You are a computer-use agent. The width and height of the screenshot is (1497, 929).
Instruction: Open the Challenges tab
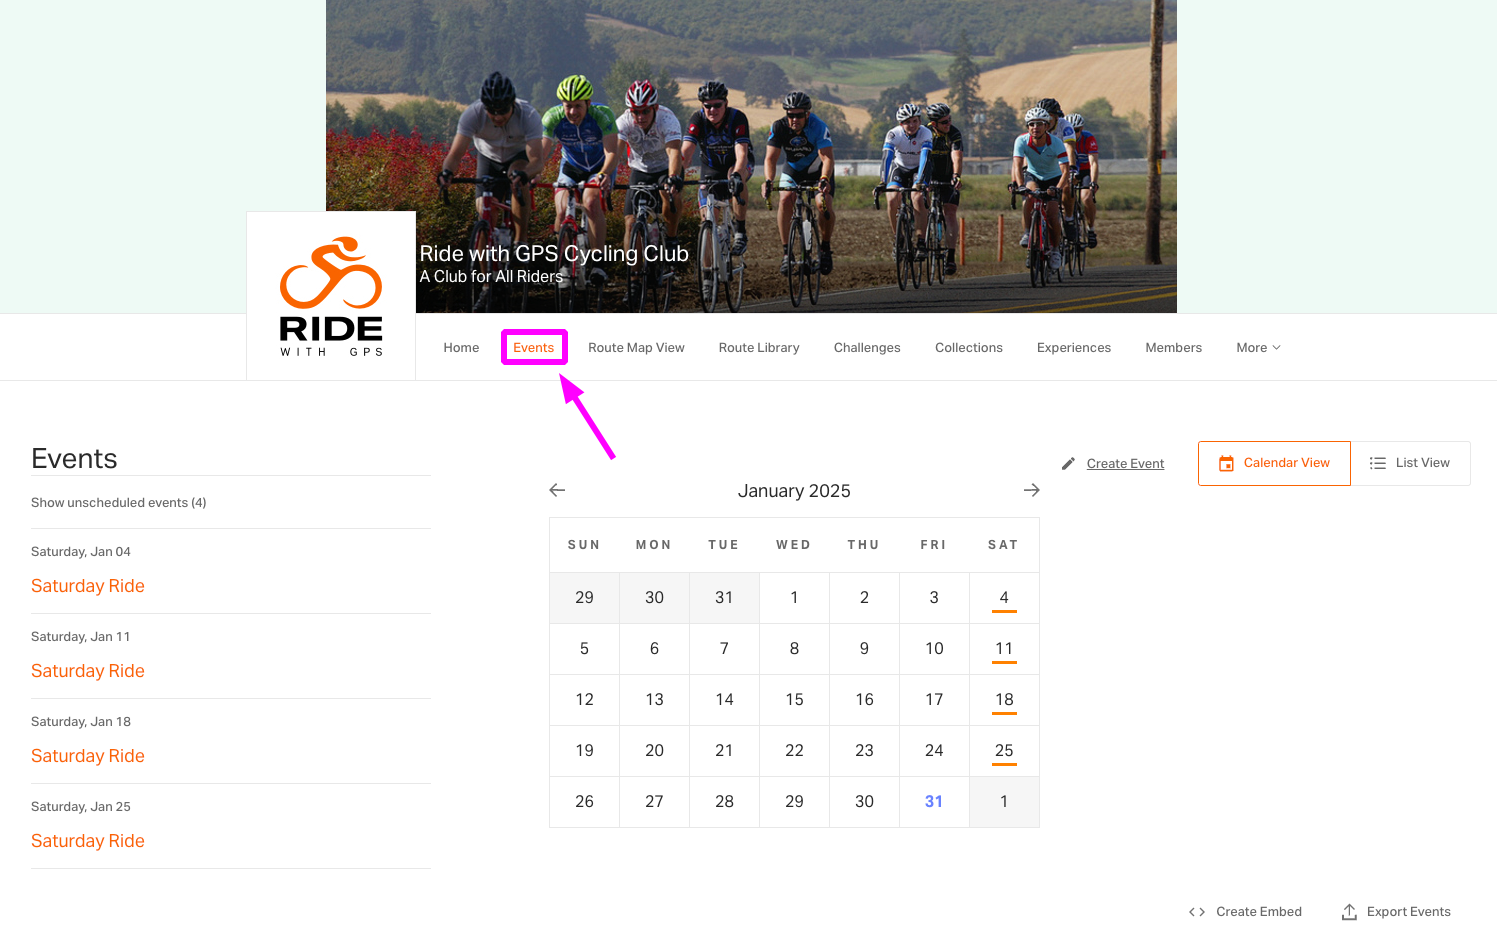click(867, 348)
